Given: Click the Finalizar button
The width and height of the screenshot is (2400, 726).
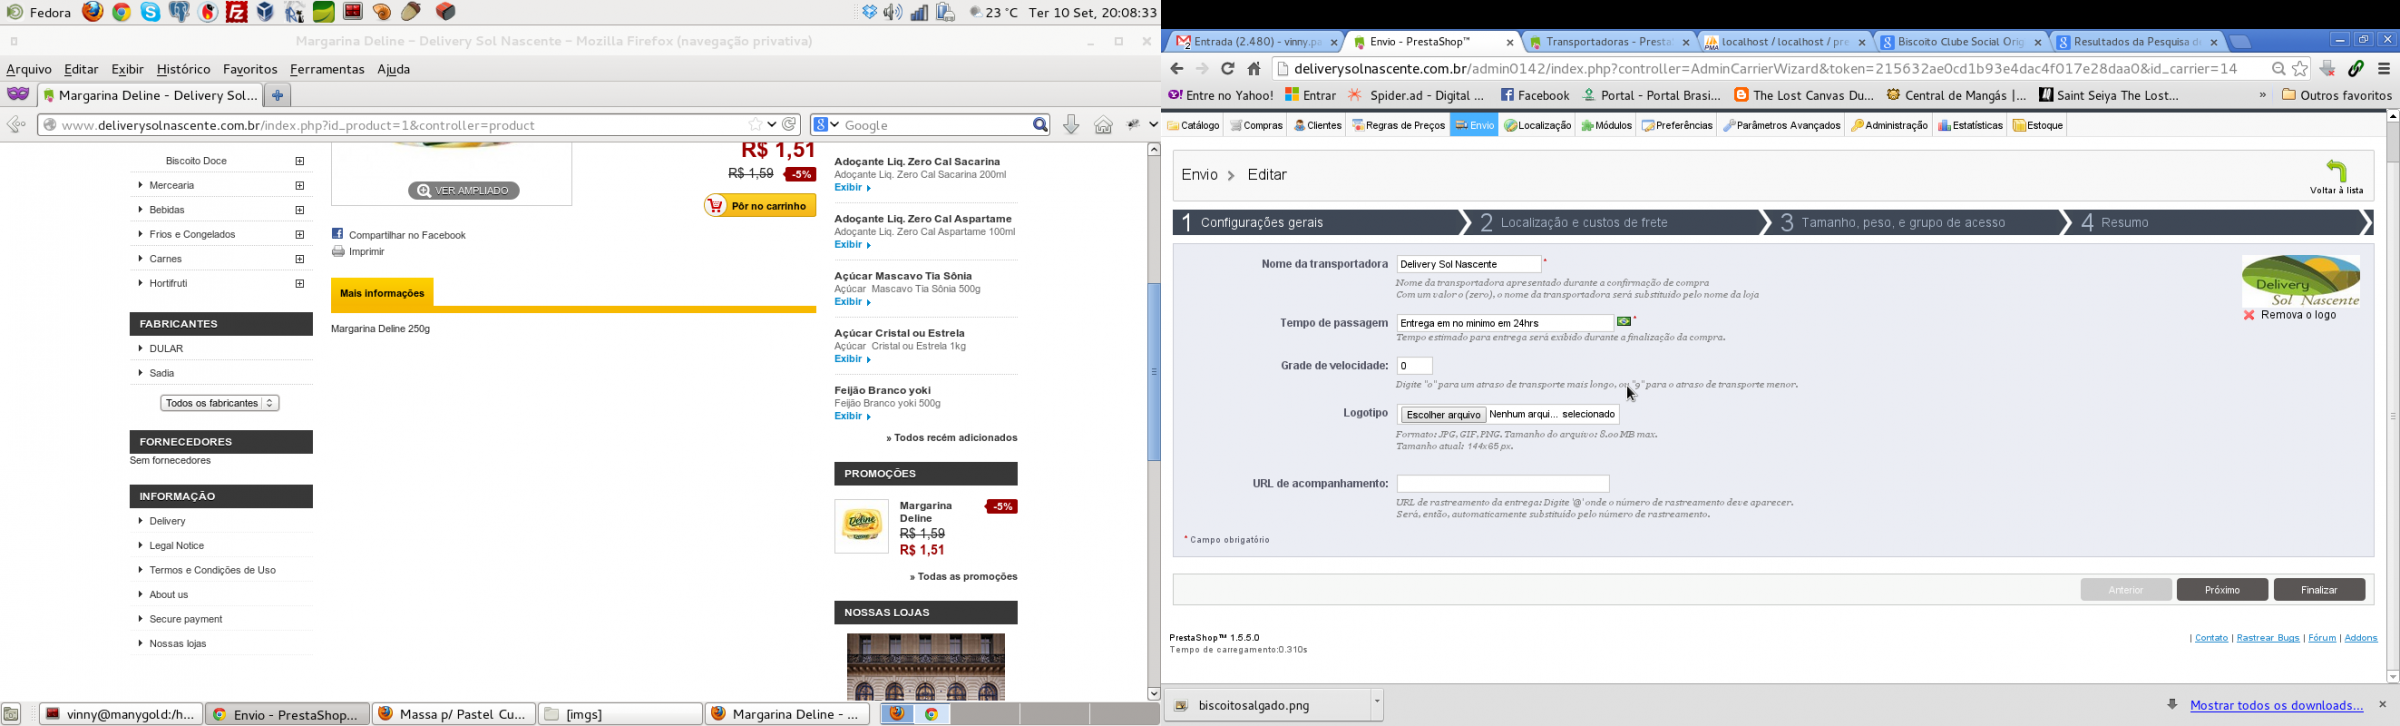Looking at the screenshot, I should pos(2319,590).
